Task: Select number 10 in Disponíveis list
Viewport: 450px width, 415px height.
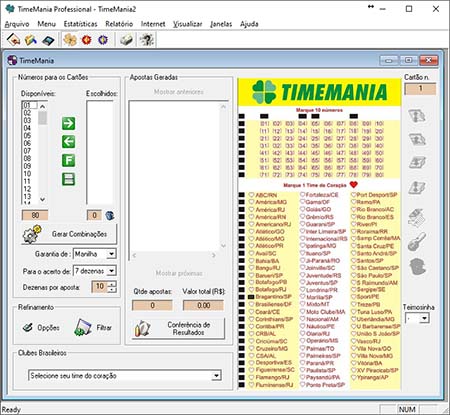Action: pos(27,174)
